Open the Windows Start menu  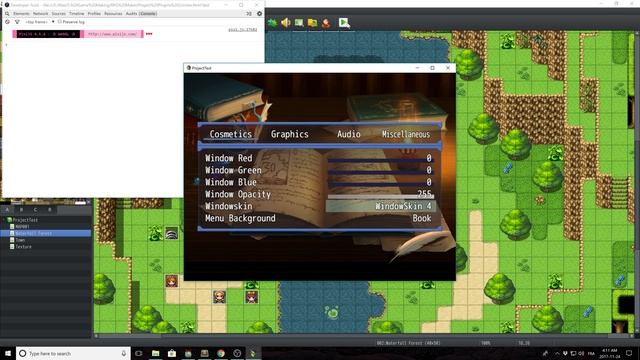click(x=8, y=353)
